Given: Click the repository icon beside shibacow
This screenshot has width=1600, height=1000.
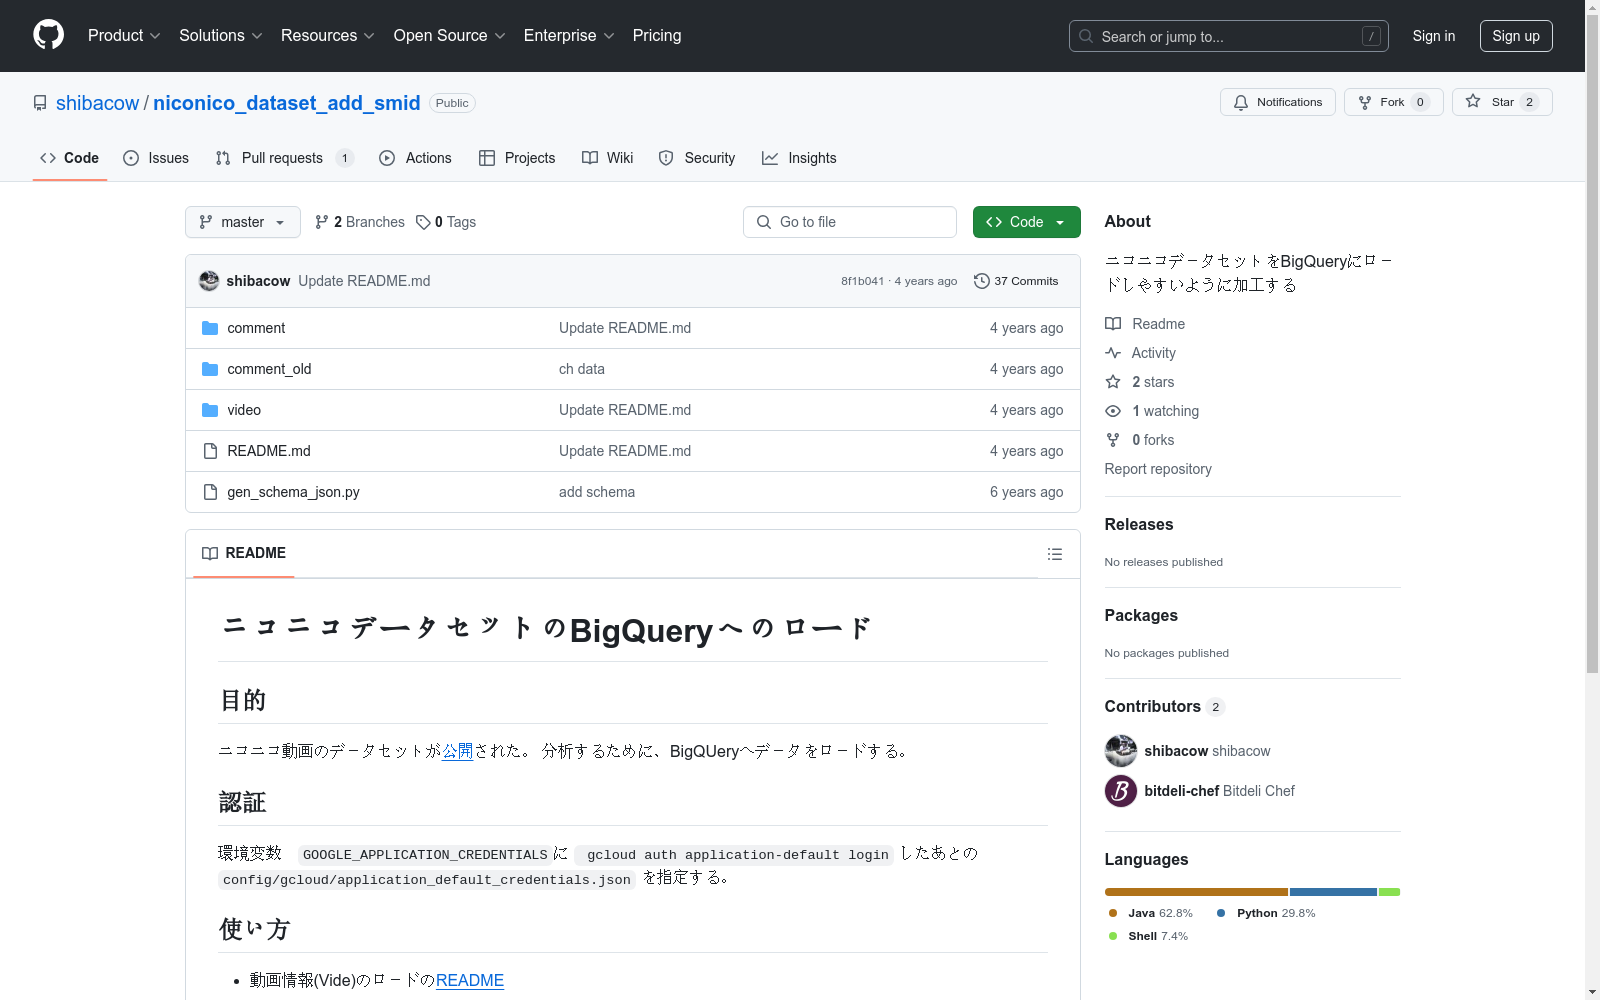Looking at the screenshot, I should tap(40, 103).
